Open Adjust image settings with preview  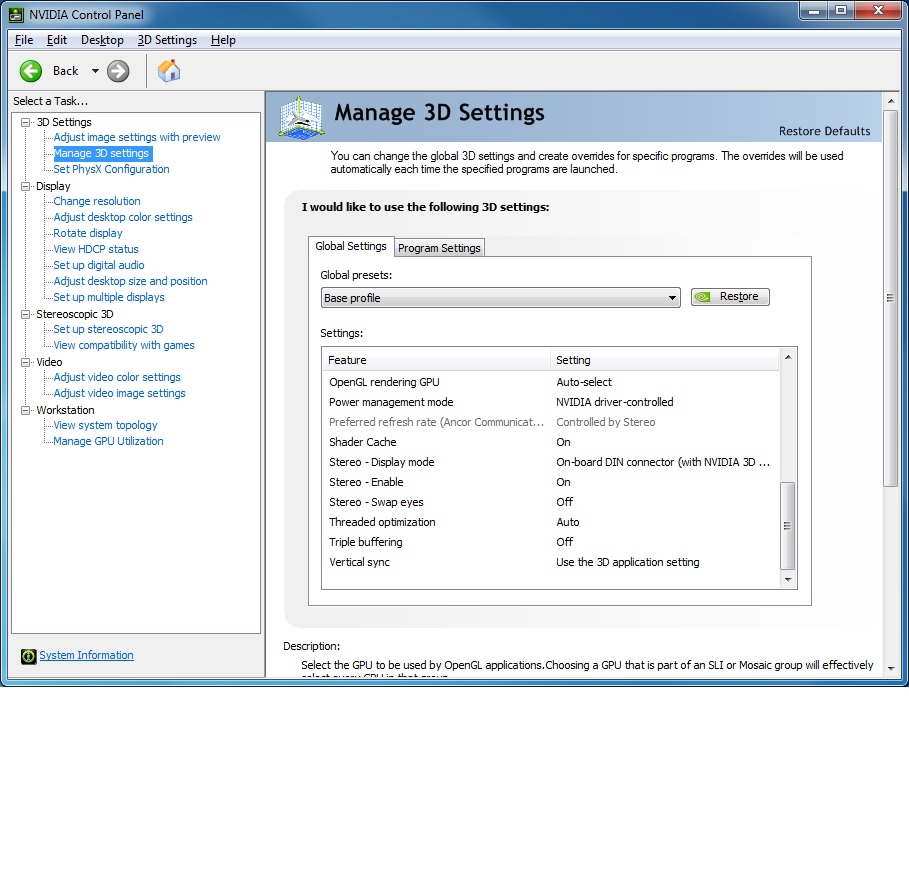click(137, 137)
